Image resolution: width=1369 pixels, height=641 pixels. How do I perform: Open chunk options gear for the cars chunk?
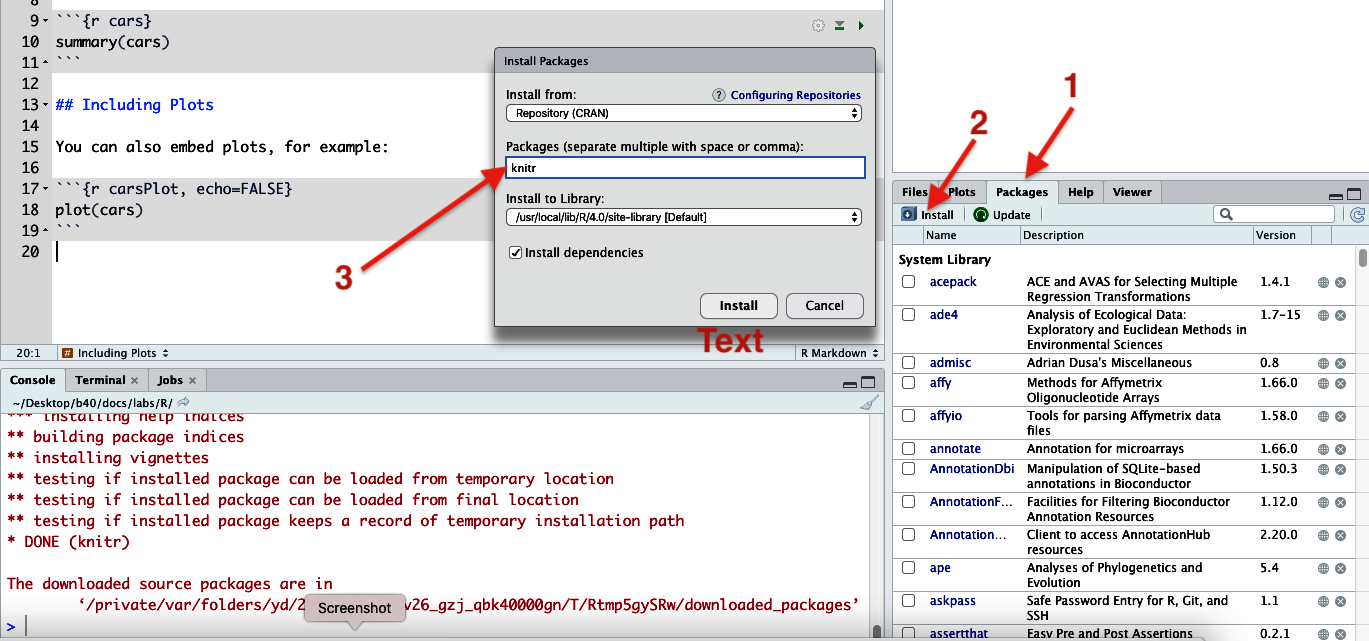[818, 24]
